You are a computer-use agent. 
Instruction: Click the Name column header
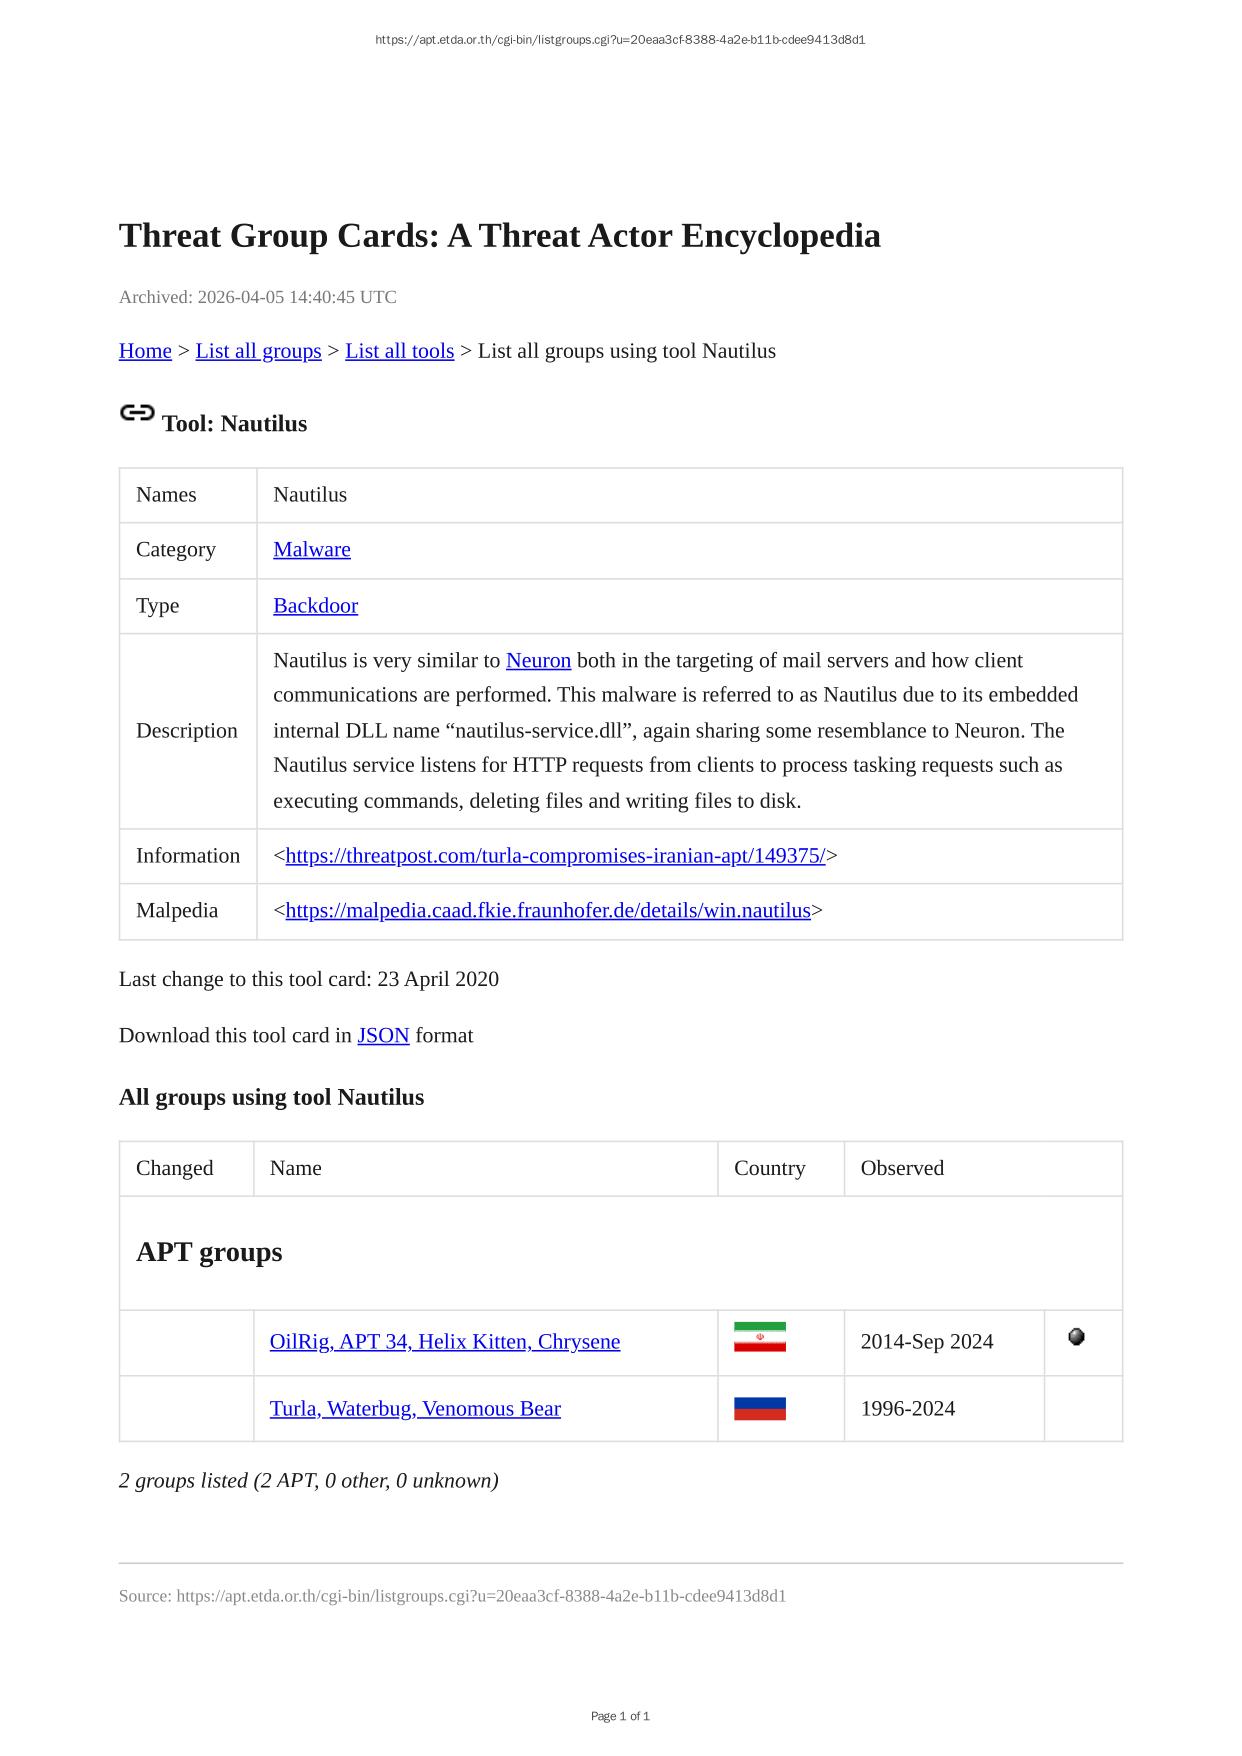[296, 1168]
